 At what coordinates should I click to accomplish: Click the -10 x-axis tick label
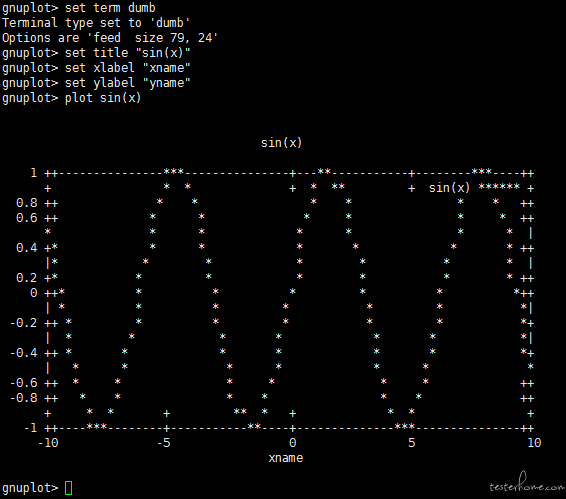point(48,443)
